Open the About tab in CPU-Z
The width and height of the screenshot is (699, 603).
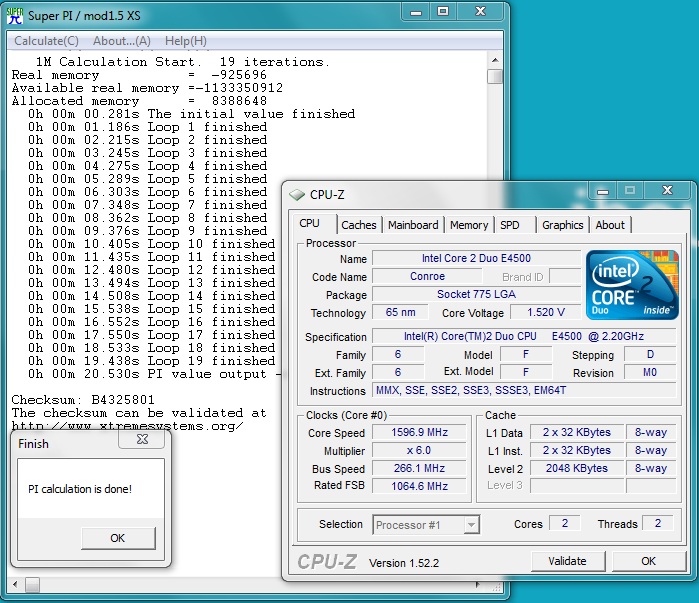coord(610,225)
